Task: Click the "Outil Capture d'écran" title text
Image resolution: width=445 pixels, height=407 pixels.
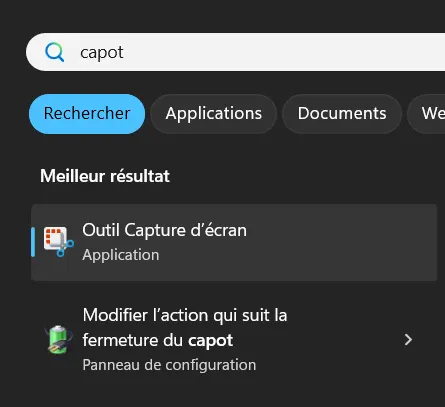Action: tap(165, 230)
